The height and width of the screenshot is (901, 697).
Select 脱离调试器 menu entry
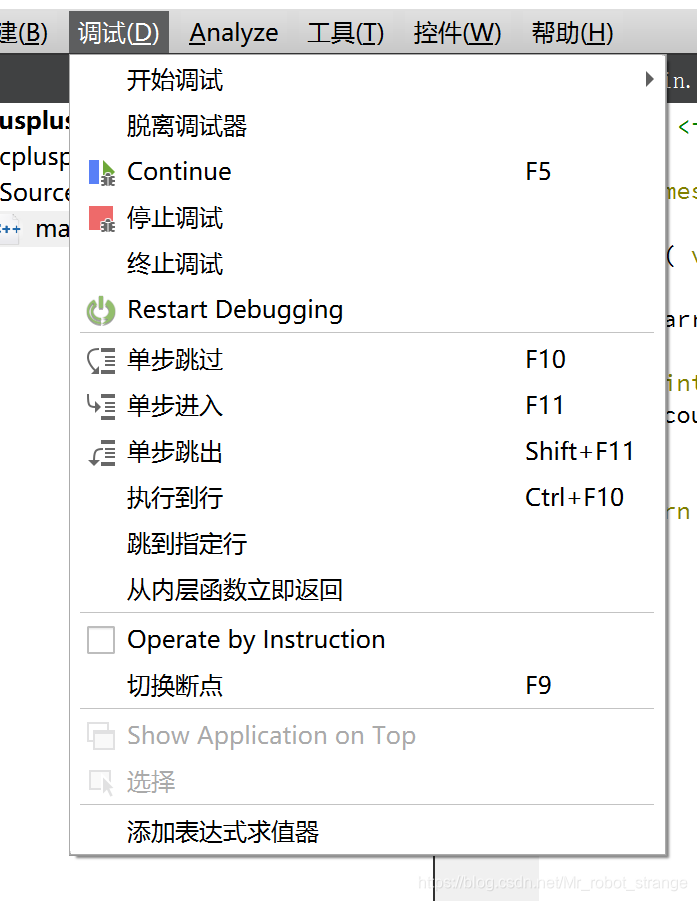coord(368,126)
